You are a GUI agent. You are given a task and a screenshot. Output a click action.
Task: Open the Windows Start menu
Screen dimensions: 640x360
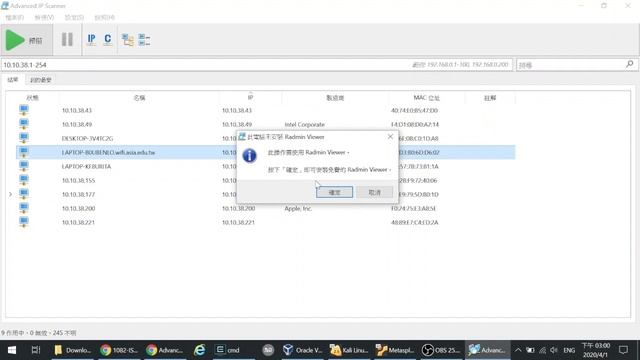coord(12,350)
